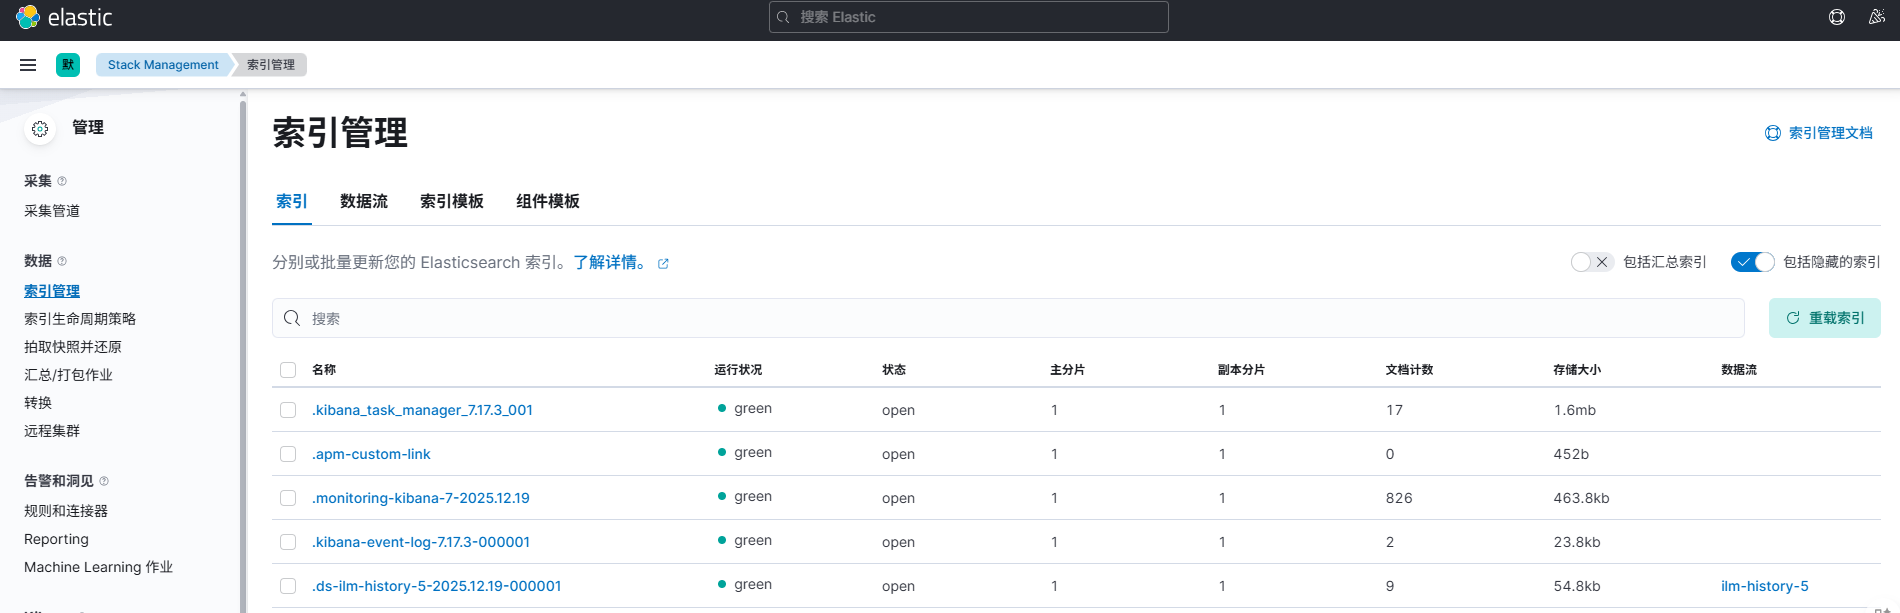This screenshot has width=1900, height=613.
Task: Switch to the 数据流 tab
Action: (x=364, y=201)
